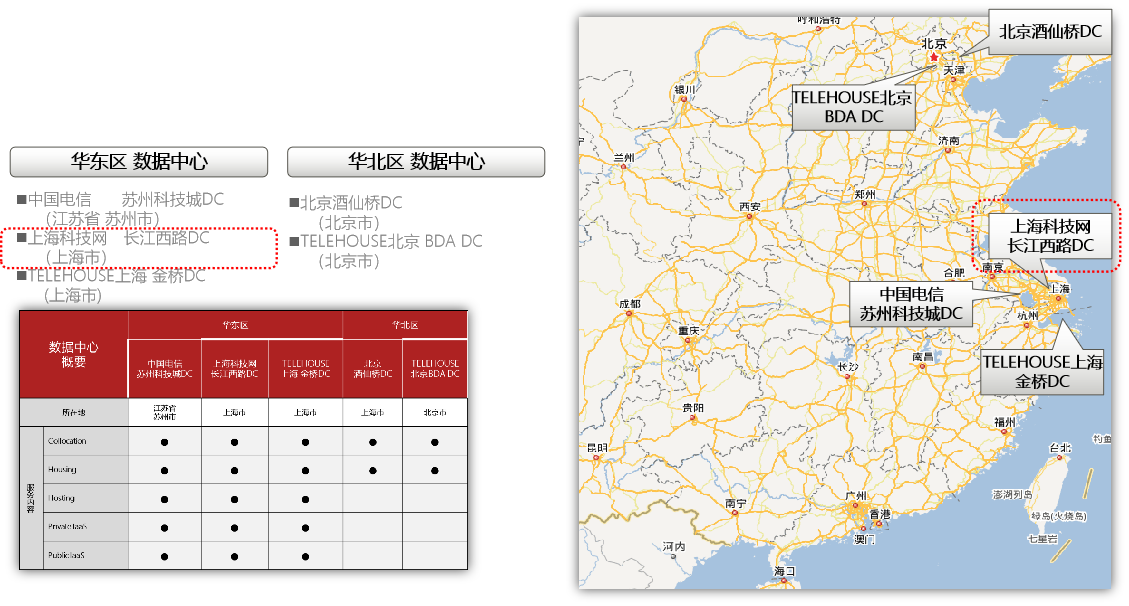Click the Colocation dot for 中国电信苏州科技城DC
Viewport: 1129px width, 606px height.
[x=165, y=442]
